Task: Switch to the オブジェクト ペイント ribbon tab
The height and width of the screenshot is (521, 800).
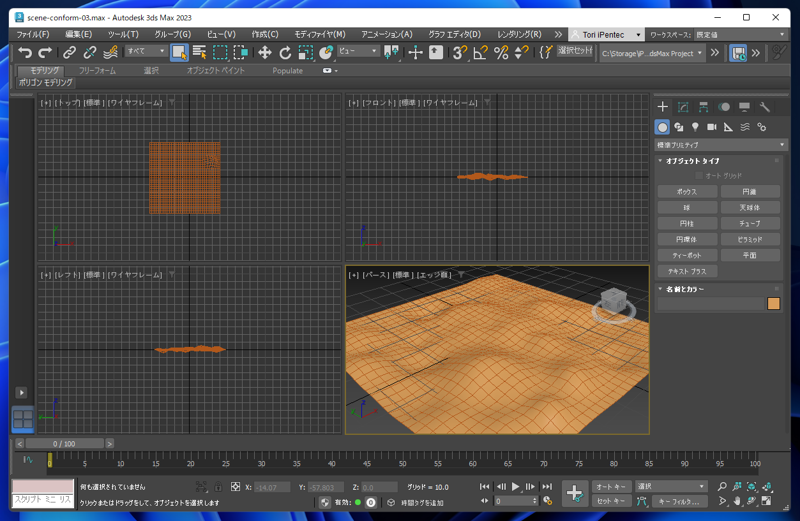Action: pyautogui.click(x=215, y=70)
